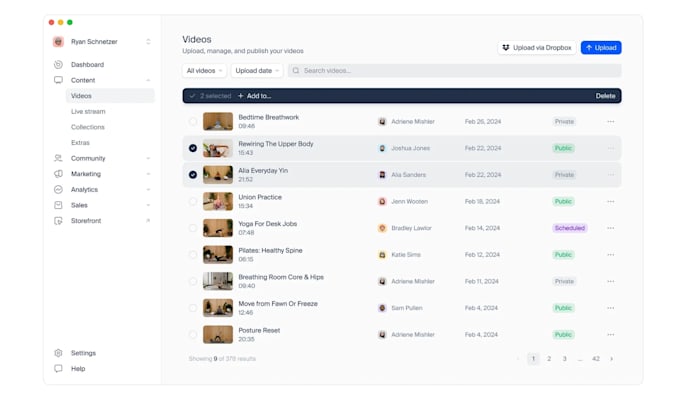Open Extras in the sidebar
The width and height of the screenshot is (680, 394).
[80, 143]
